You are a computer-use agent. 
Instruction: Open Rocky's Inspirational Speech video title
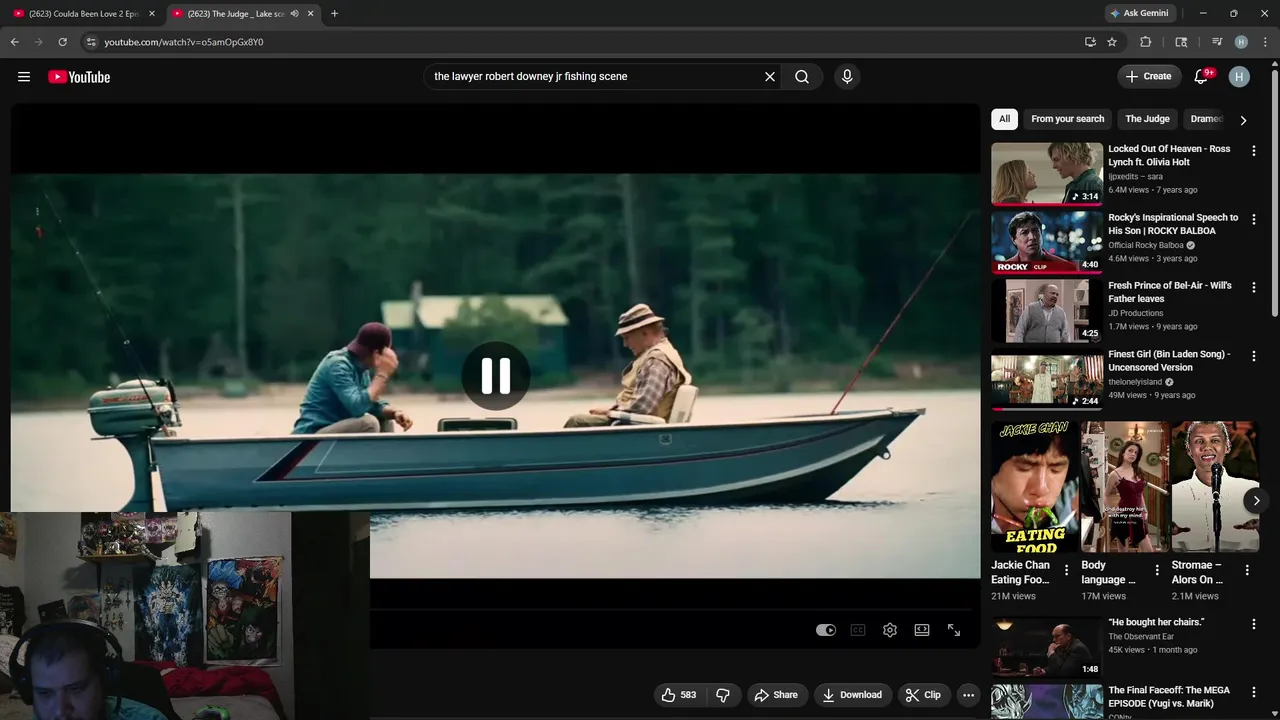[x=1173, y=224]
